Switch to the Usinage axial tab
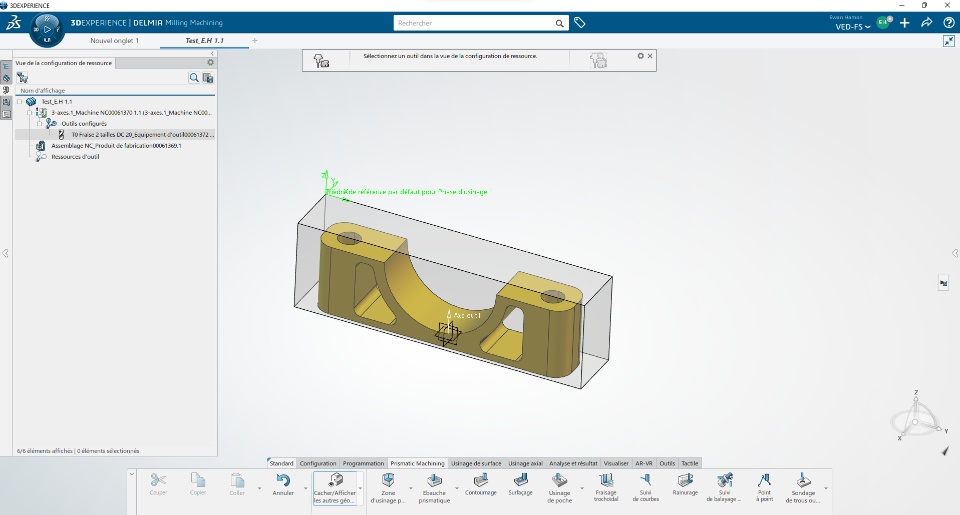Screen dimensions: 960x515 point(525,463)
